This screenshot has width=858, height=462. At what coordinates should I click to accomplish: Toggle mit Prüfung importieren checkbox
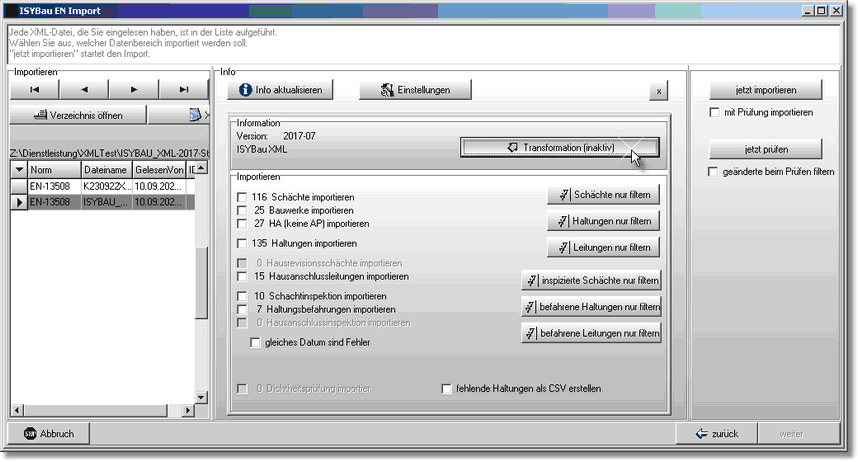[714, 112]
